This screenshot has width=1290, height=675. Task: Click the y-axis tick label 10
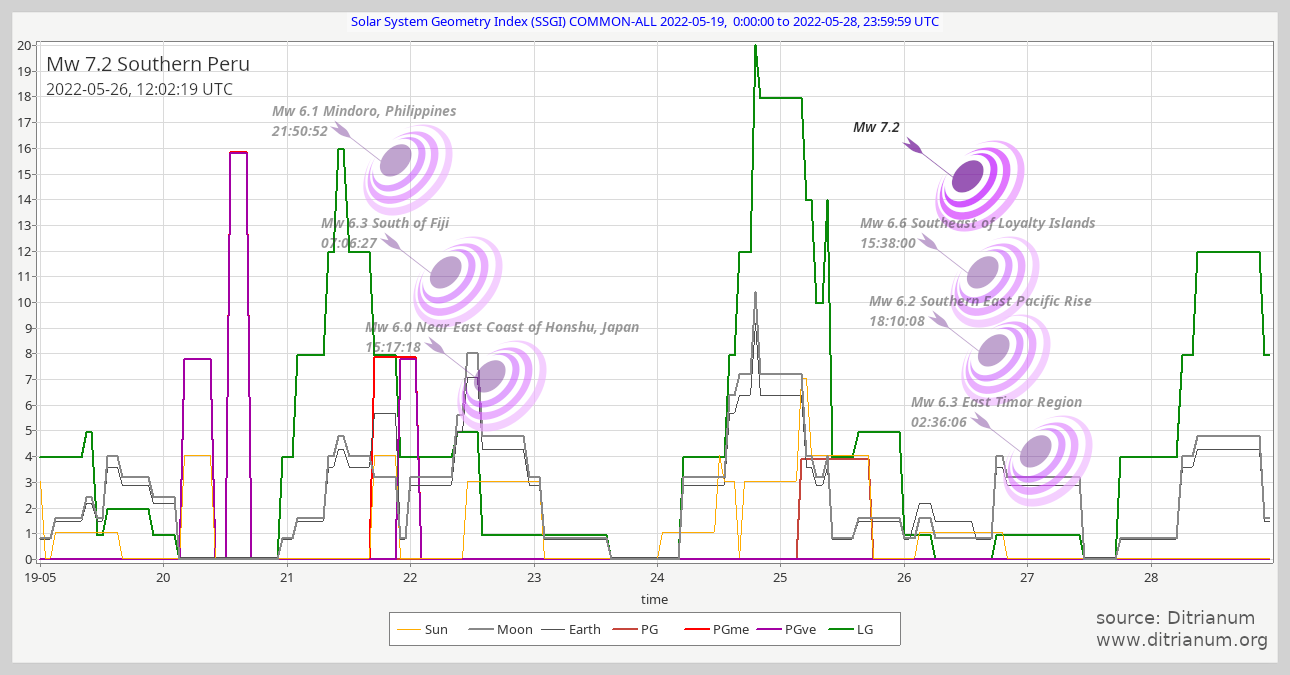click(x=24, y=302)
